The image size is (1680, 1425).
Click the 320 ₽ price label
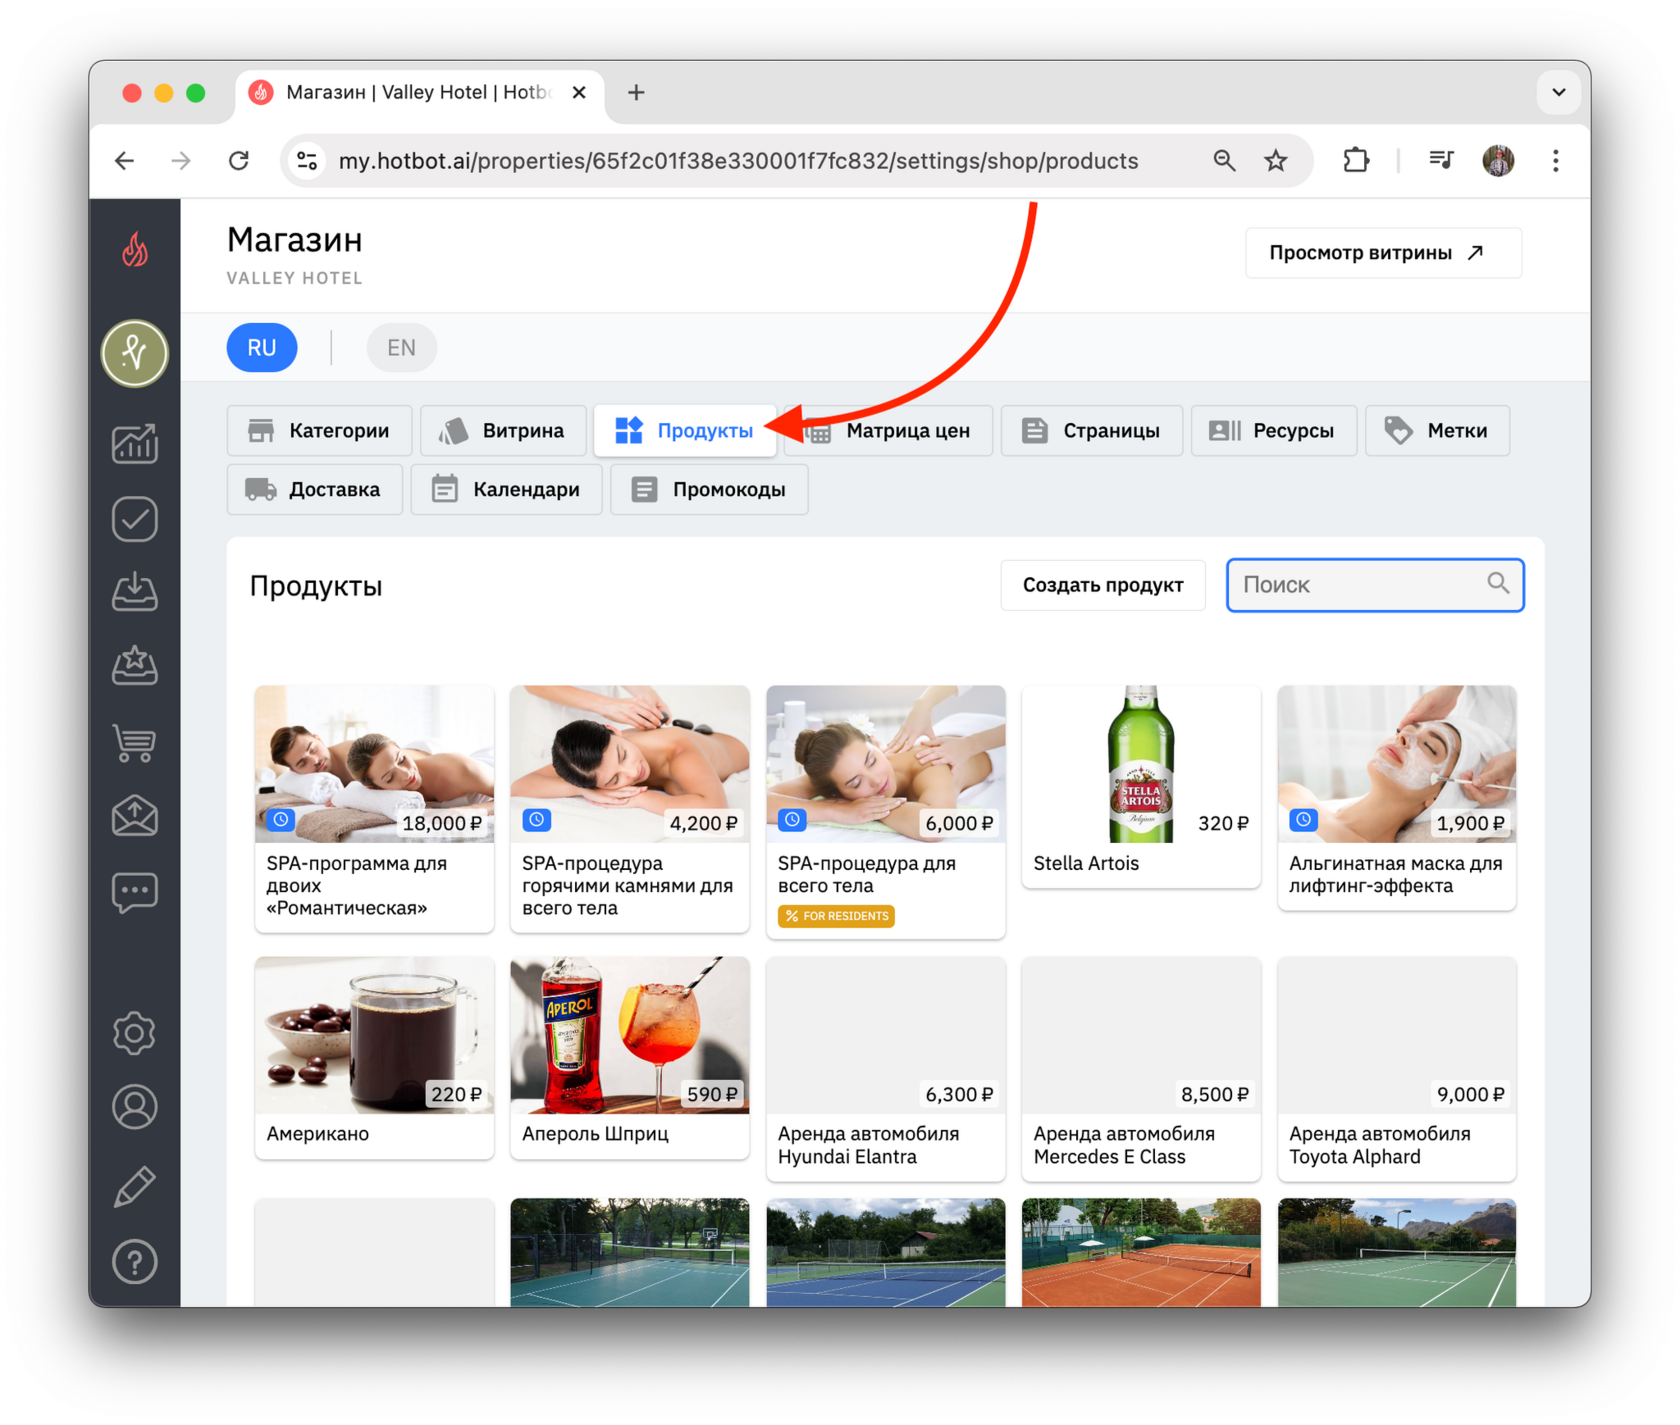click(x=1223, y=823)
